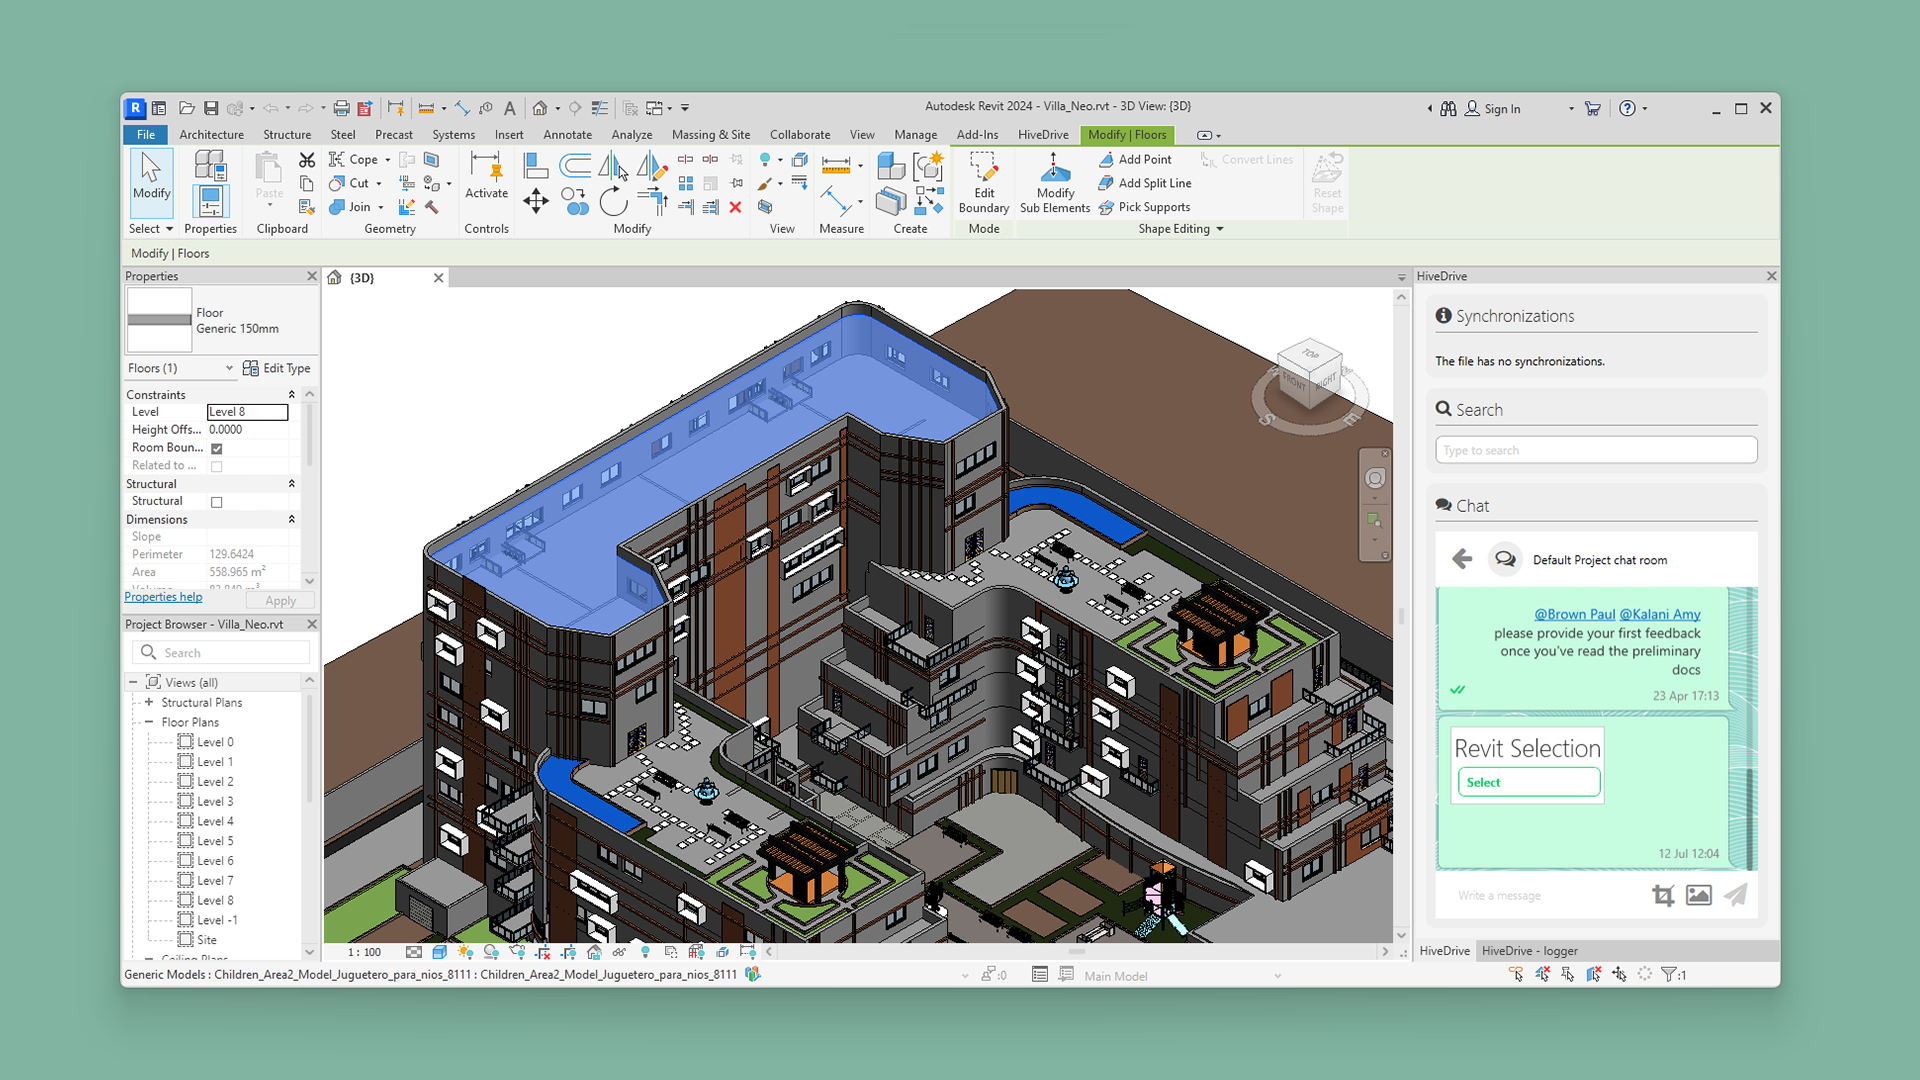The image size is (1920, 1080).
Task: Click the Sun Settings icon in view bar
Action: coord(465,953)
